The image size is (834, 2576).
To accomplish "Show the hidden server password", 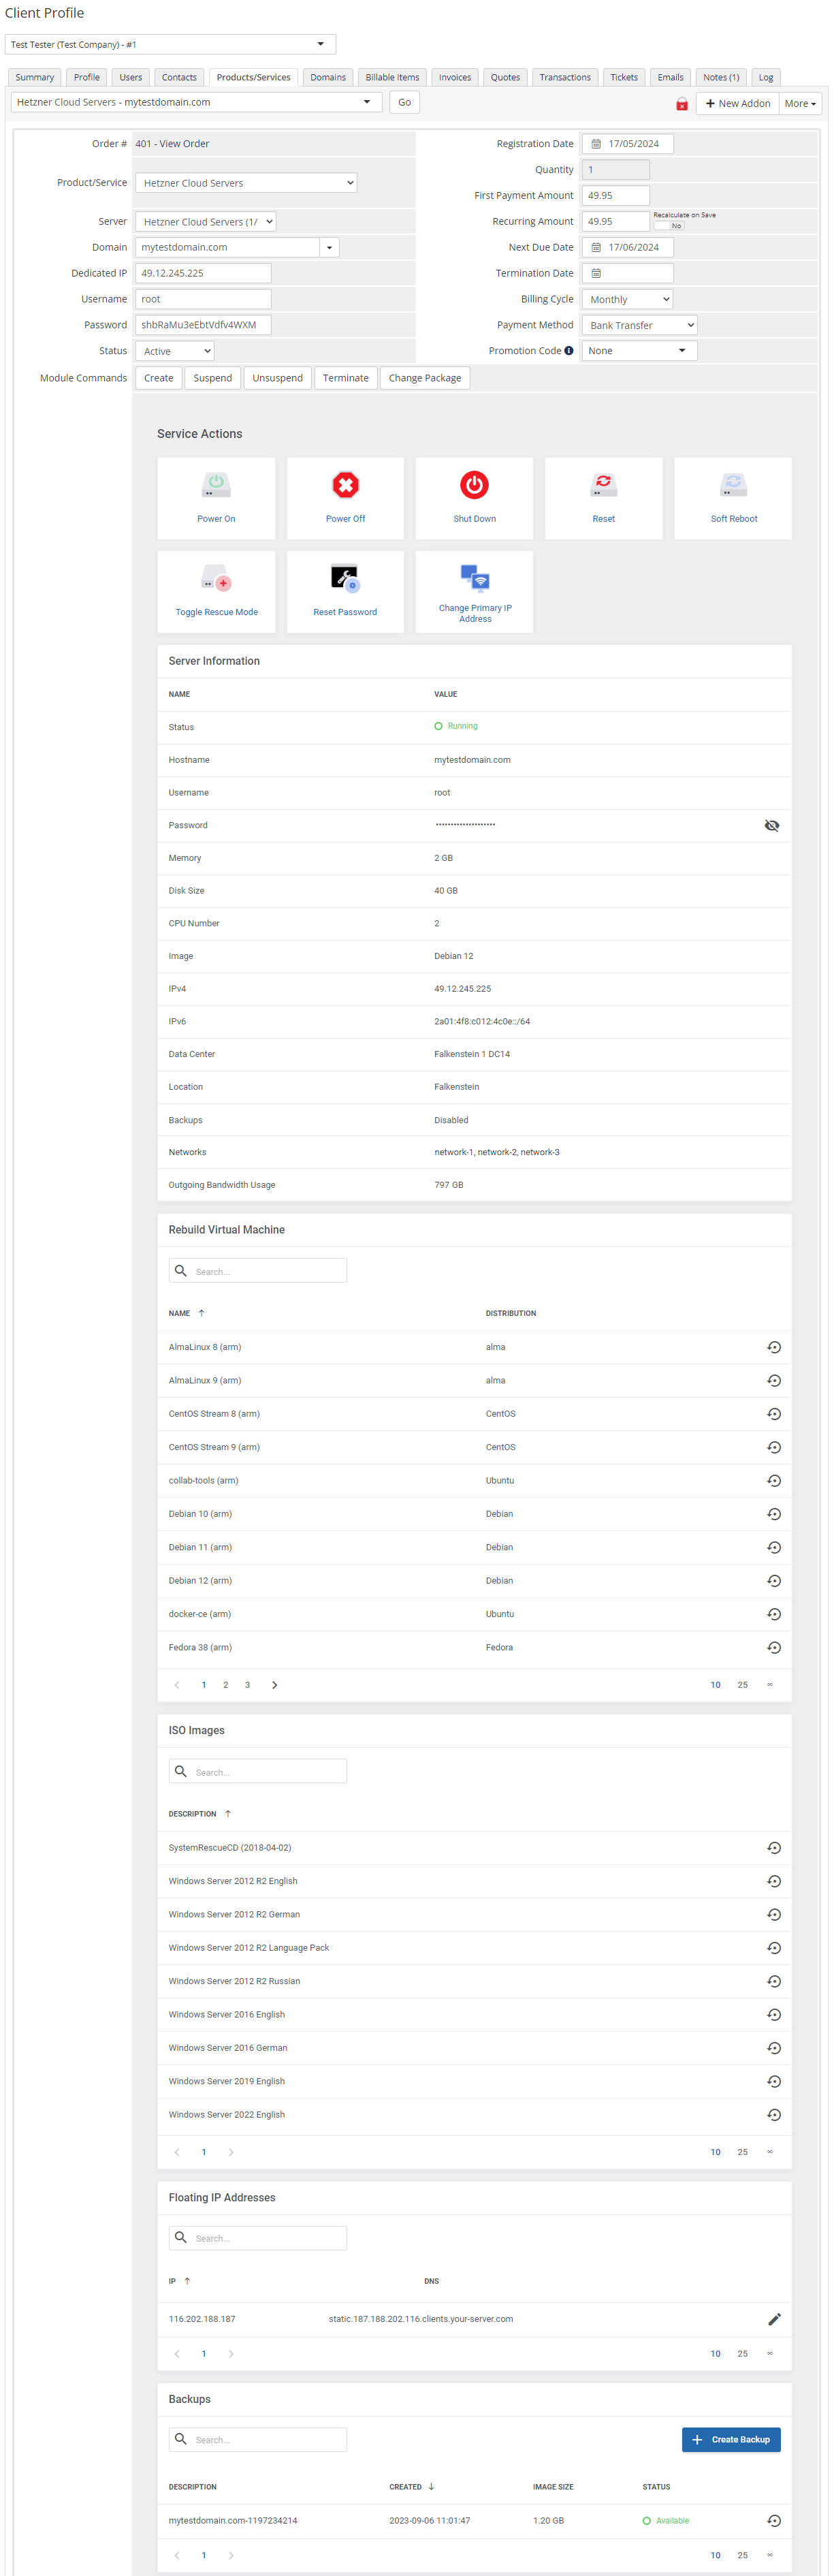I will tap(771, 826).
